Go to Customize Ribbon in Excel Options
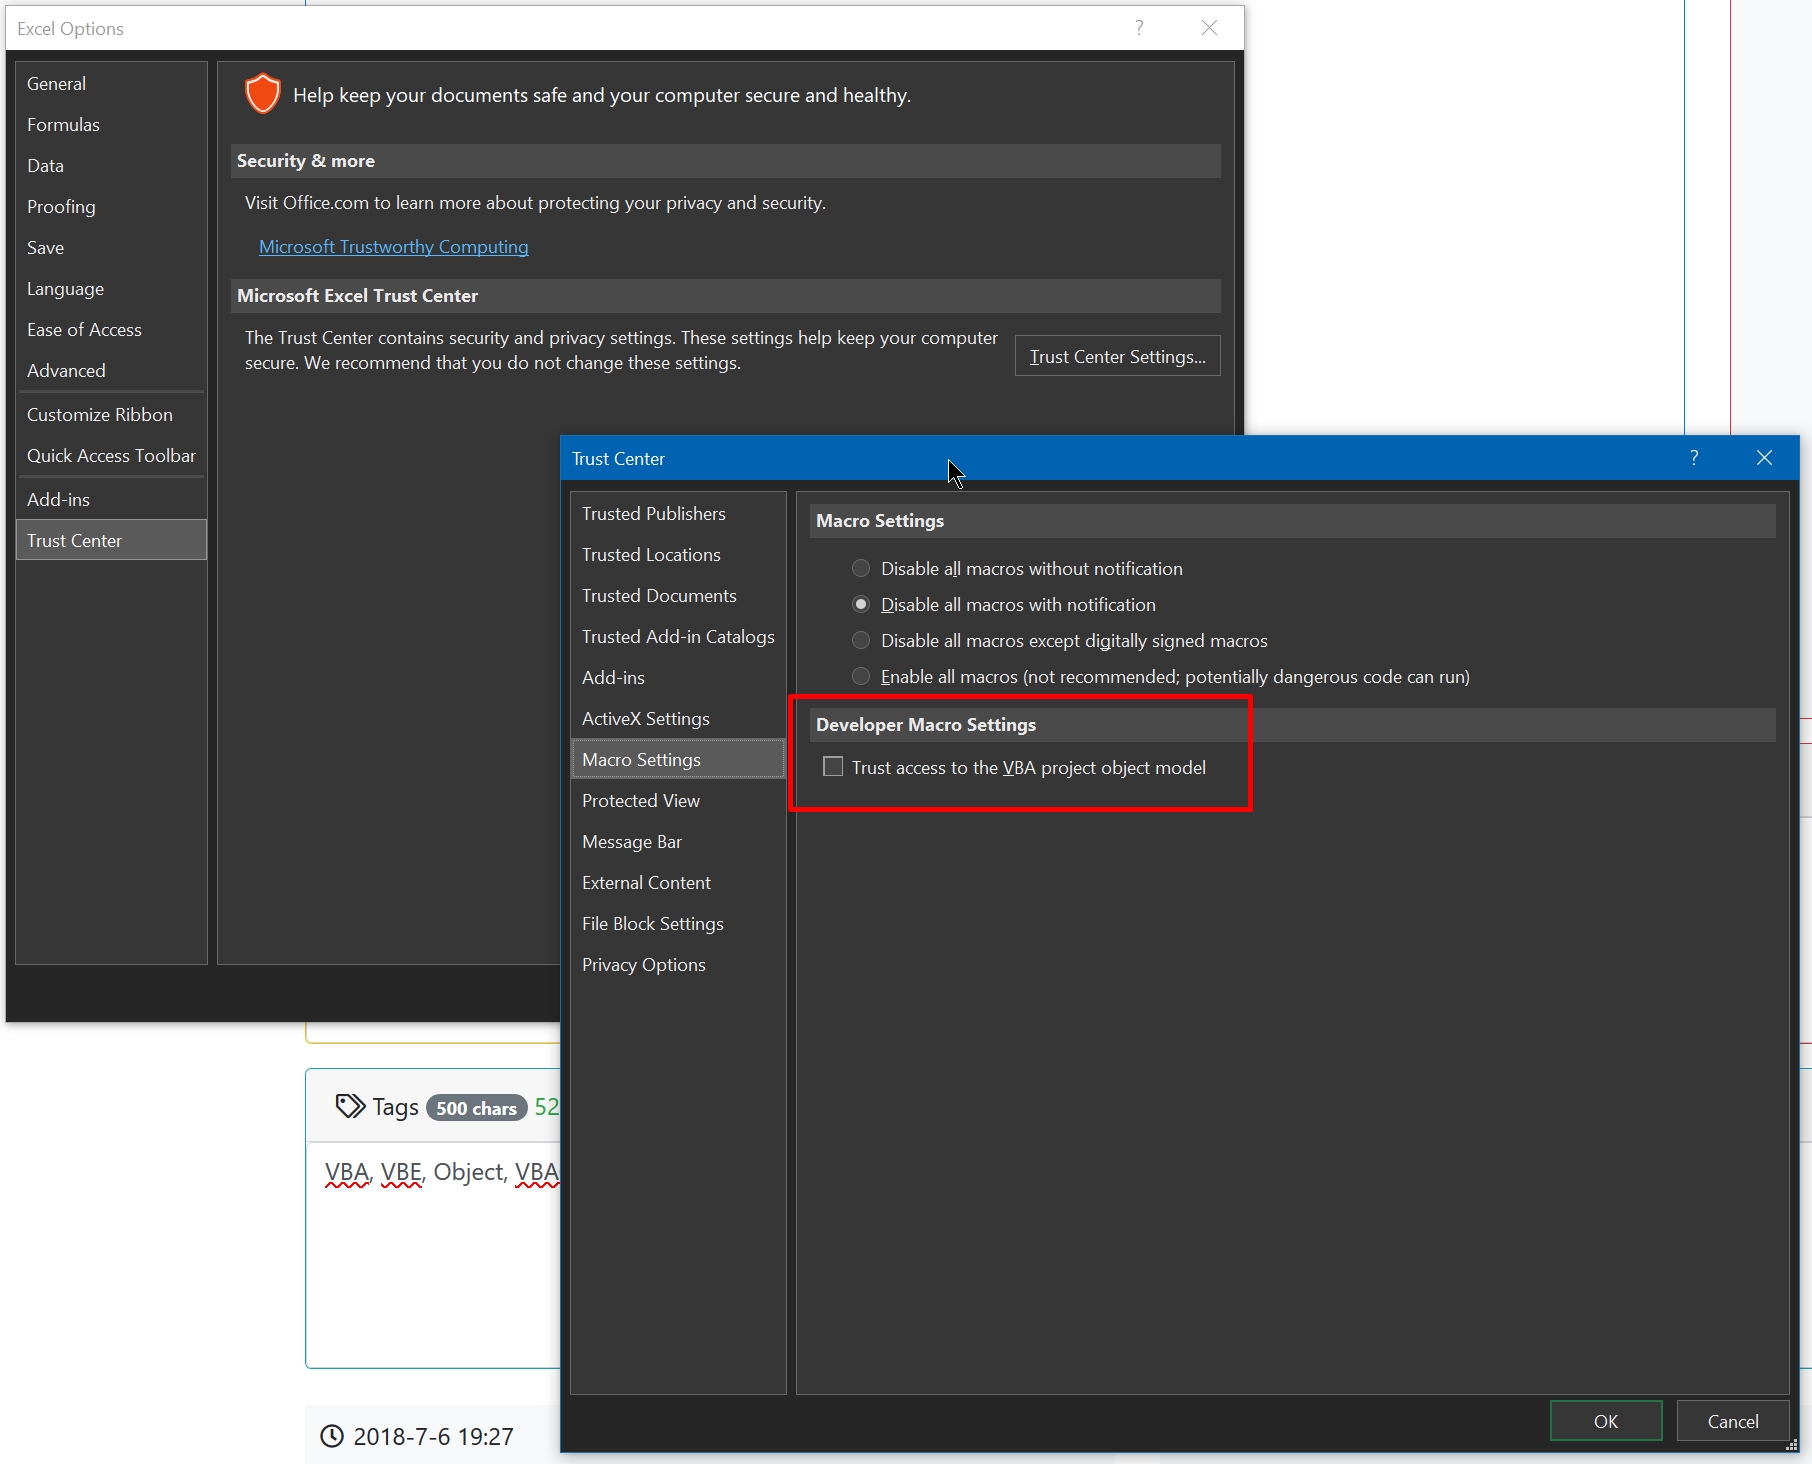This screenshot has height=1464, width=1812. pyautogui.click(x=100, y=415)
